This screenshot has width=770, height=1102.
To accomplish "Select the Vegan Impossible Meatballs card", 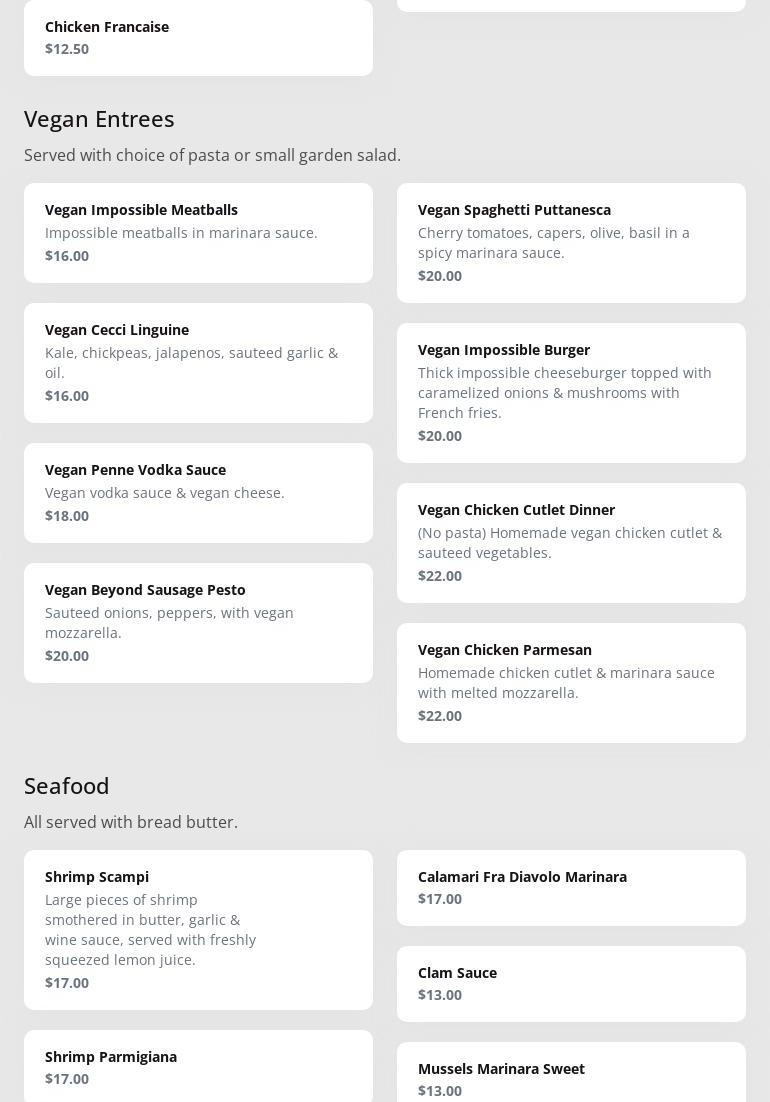I will point(198,232).
